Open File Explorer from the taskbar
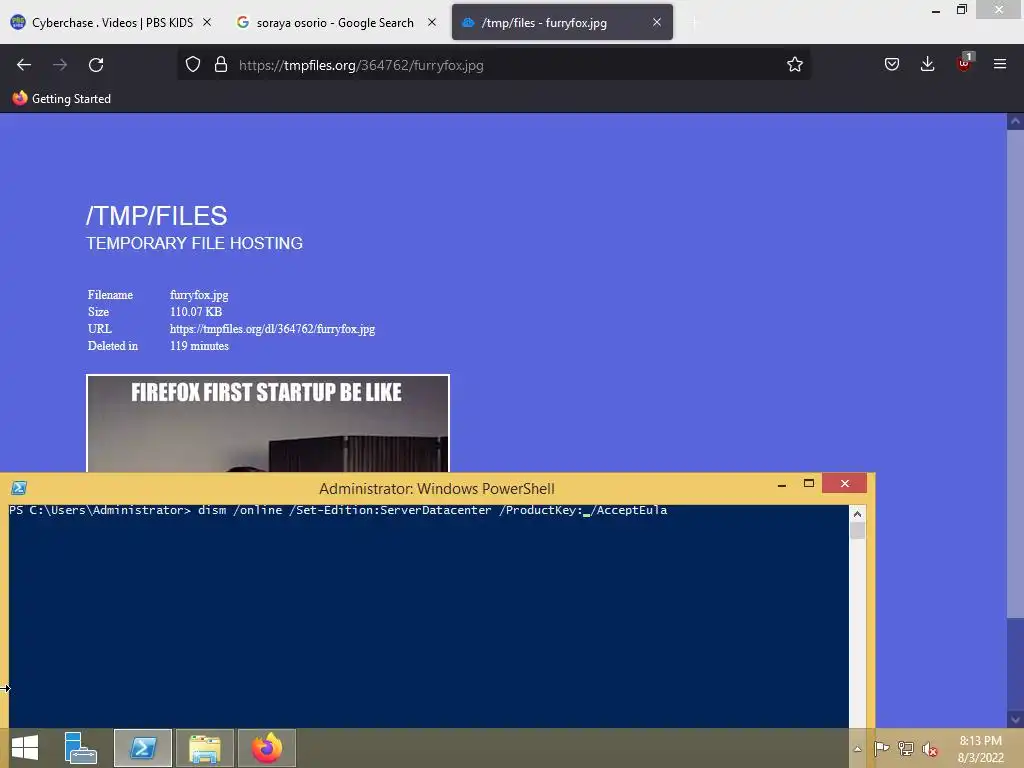Image resolution: width=1024 pixels, height=768 pixels. [x=204, y=748]
